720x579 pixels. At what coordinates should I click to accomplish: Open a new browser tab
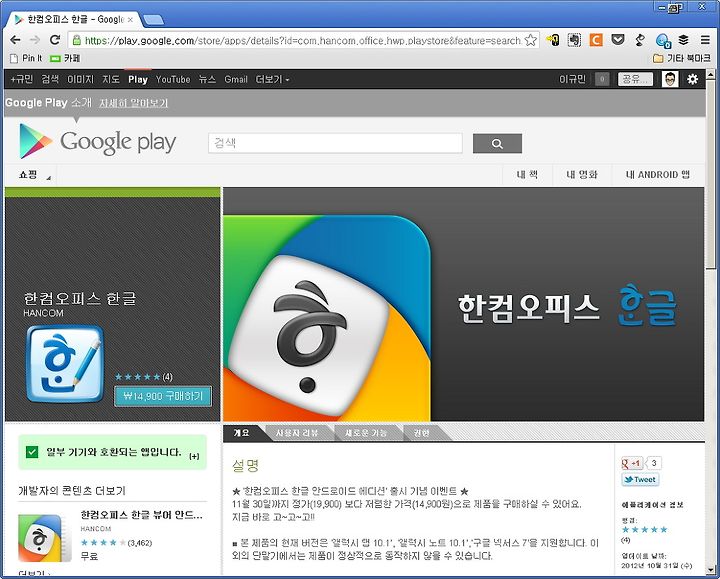tap(153, 20)
